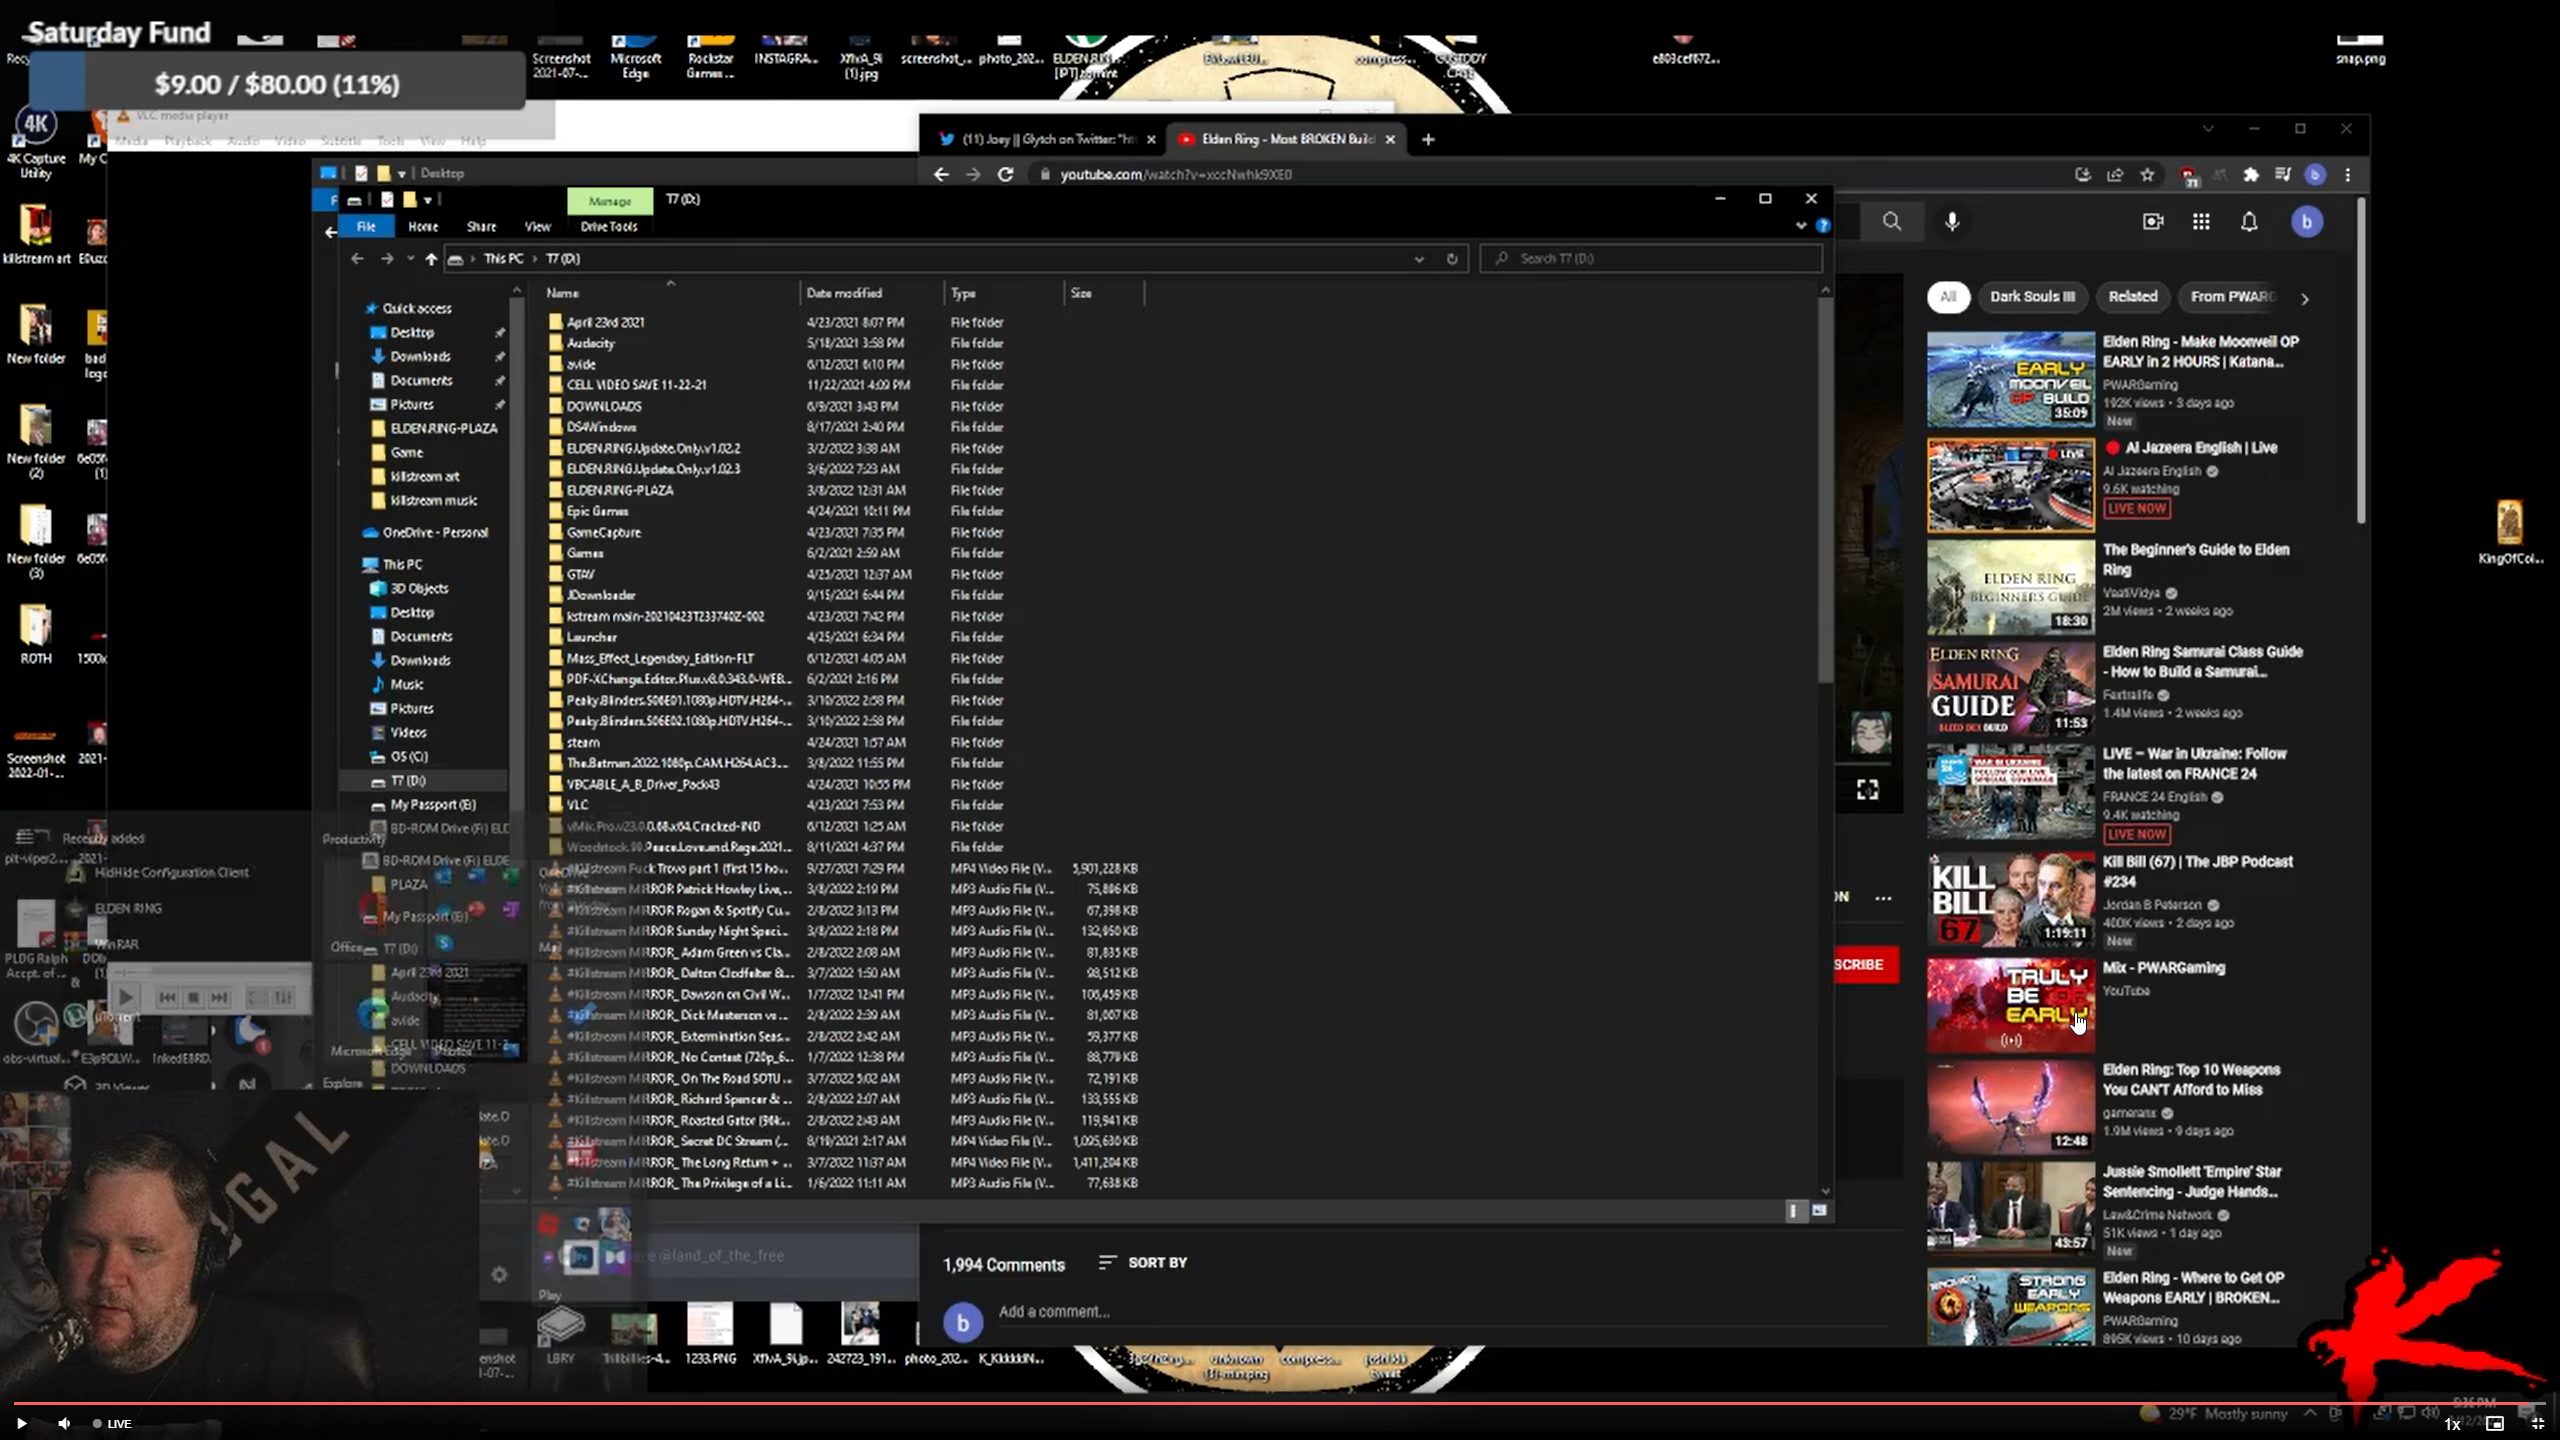Select Downloads under Quick access

point(420,356)
